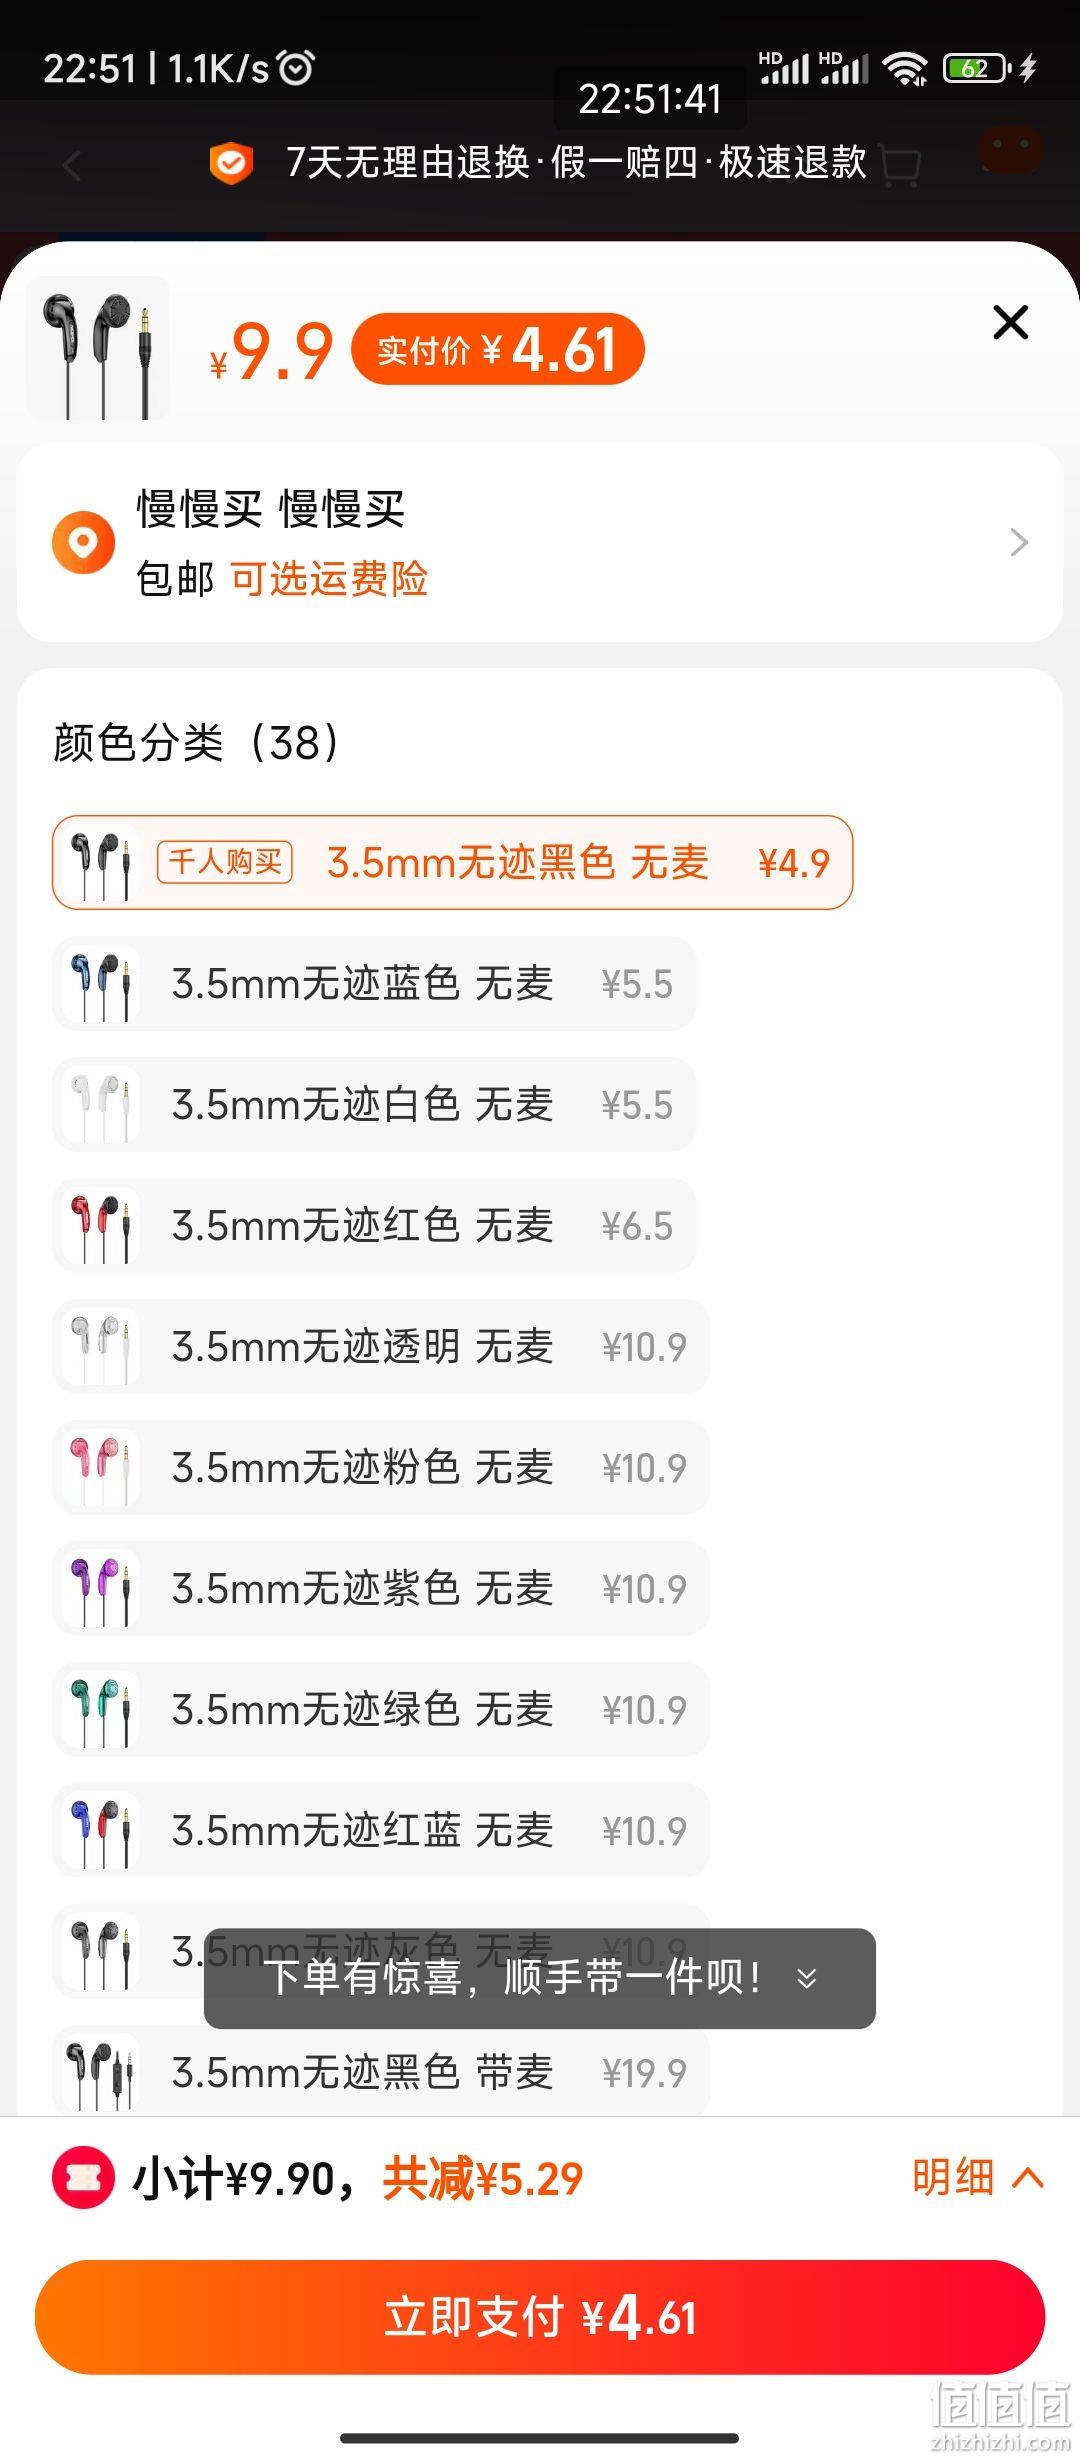The image size is (1080, 2460).
Task: Tap the orange location pin icon
Action: (83, 542)
